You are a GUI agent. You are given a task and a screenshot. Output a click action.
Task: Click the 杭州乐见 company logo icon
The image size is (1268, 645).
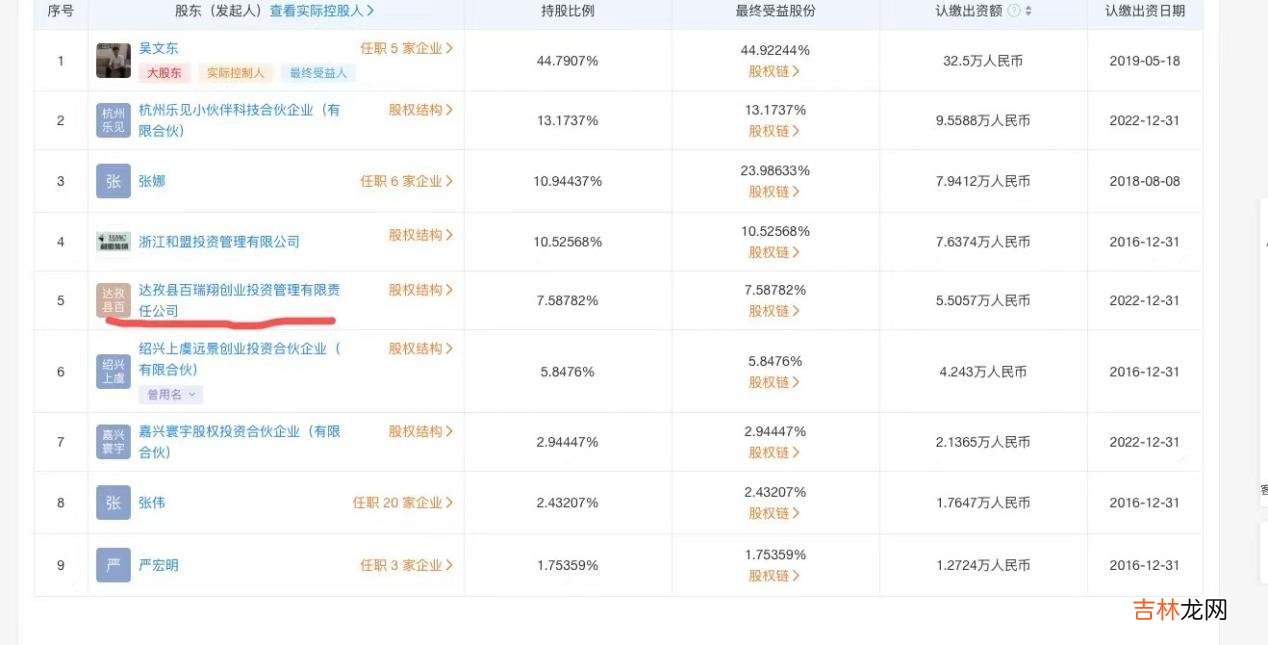pyautogui.click(x=113, y=120)
